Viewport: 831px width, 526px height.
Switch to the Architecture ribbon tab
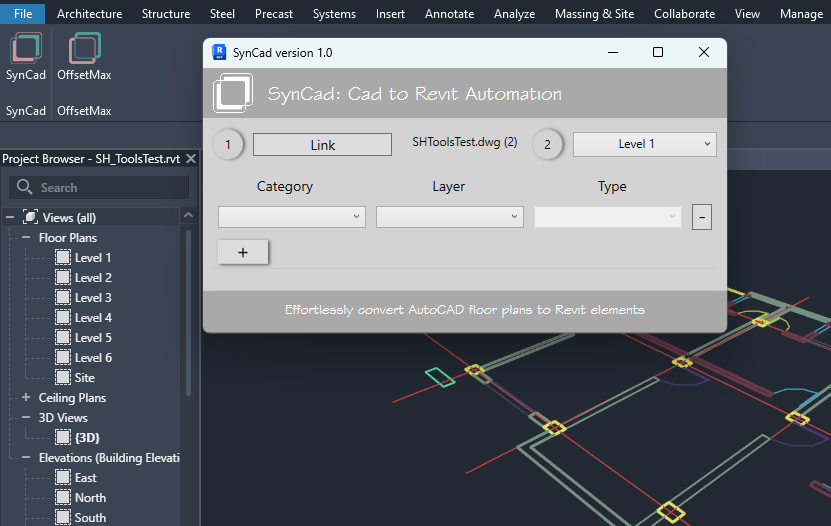pyautogui.click(x=90, y=14)
